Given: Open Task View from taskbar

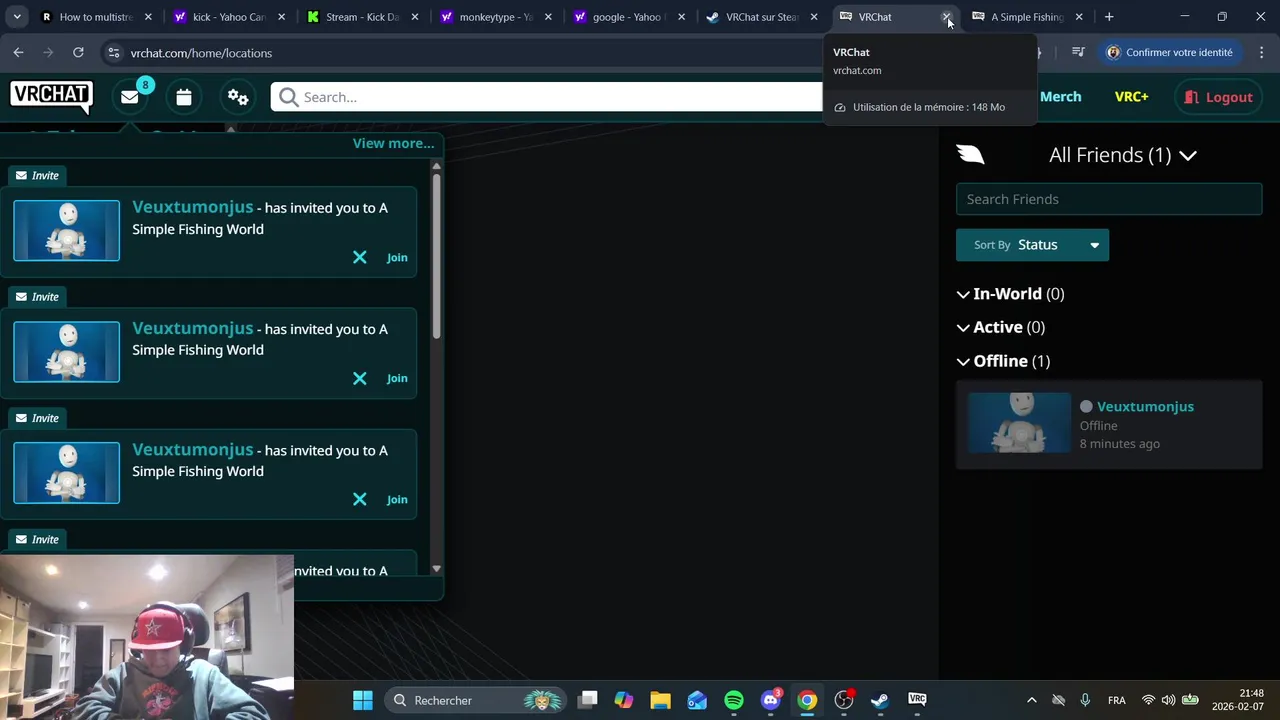Looking at the screenshot, I should click(x=588, y=700).
